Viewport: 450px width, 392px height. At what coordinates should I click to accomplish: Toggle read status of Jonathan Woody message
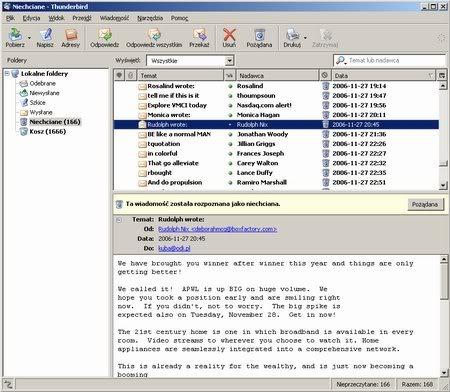pos(230,134)
